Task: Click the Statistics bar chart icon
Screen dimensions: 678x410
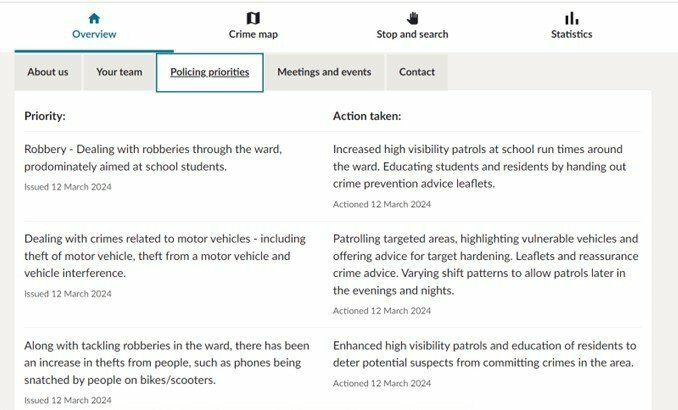Action: point(572,18)
